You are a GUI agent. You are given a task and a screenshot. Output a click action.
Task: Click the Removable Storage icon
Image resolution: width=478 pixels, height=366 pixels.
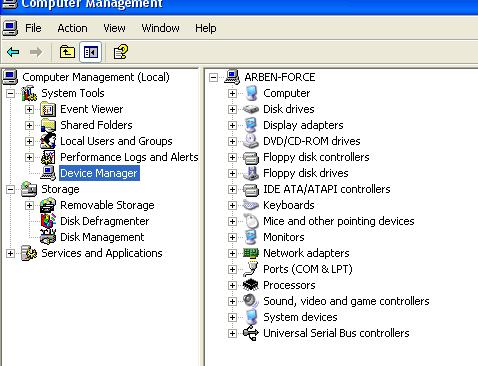coord(48,205)
